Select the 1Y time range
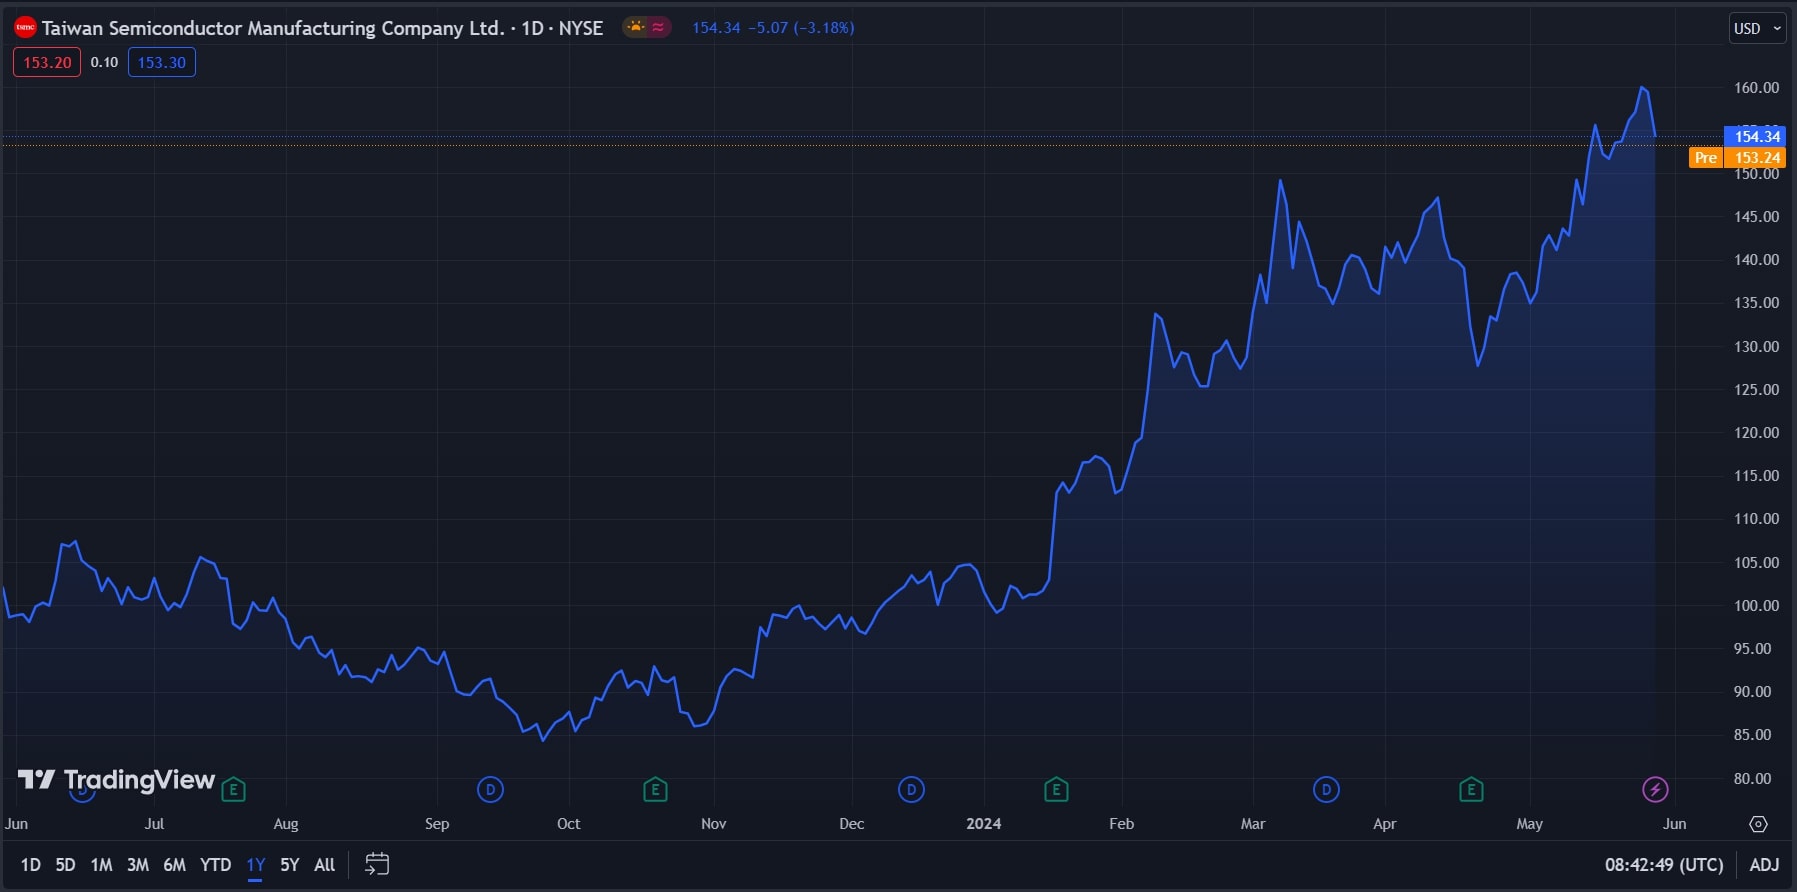Viewport: 1797px width, 892px height. tap(256, 865)
